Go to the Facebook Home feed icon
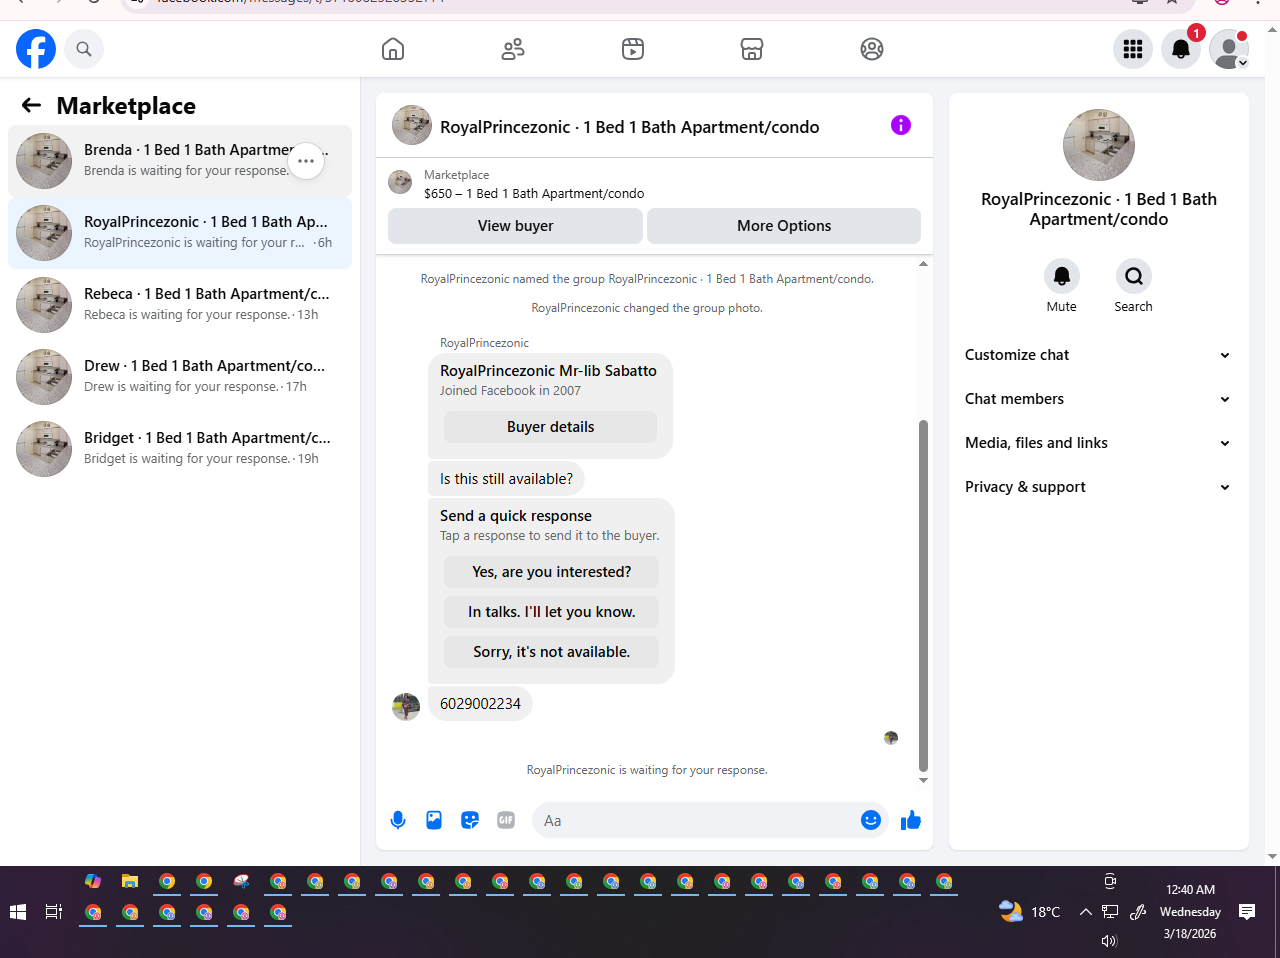Screen dimensions: 1280x958 point(393,49)
